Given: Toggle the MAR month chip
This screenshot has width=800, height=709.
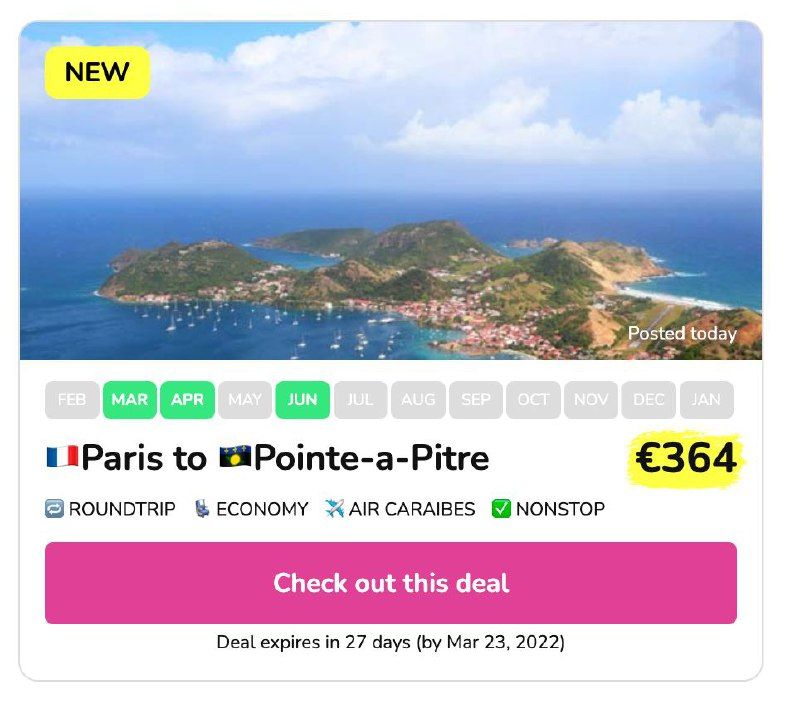Looking at the screenshot, I should coord(130,400).
